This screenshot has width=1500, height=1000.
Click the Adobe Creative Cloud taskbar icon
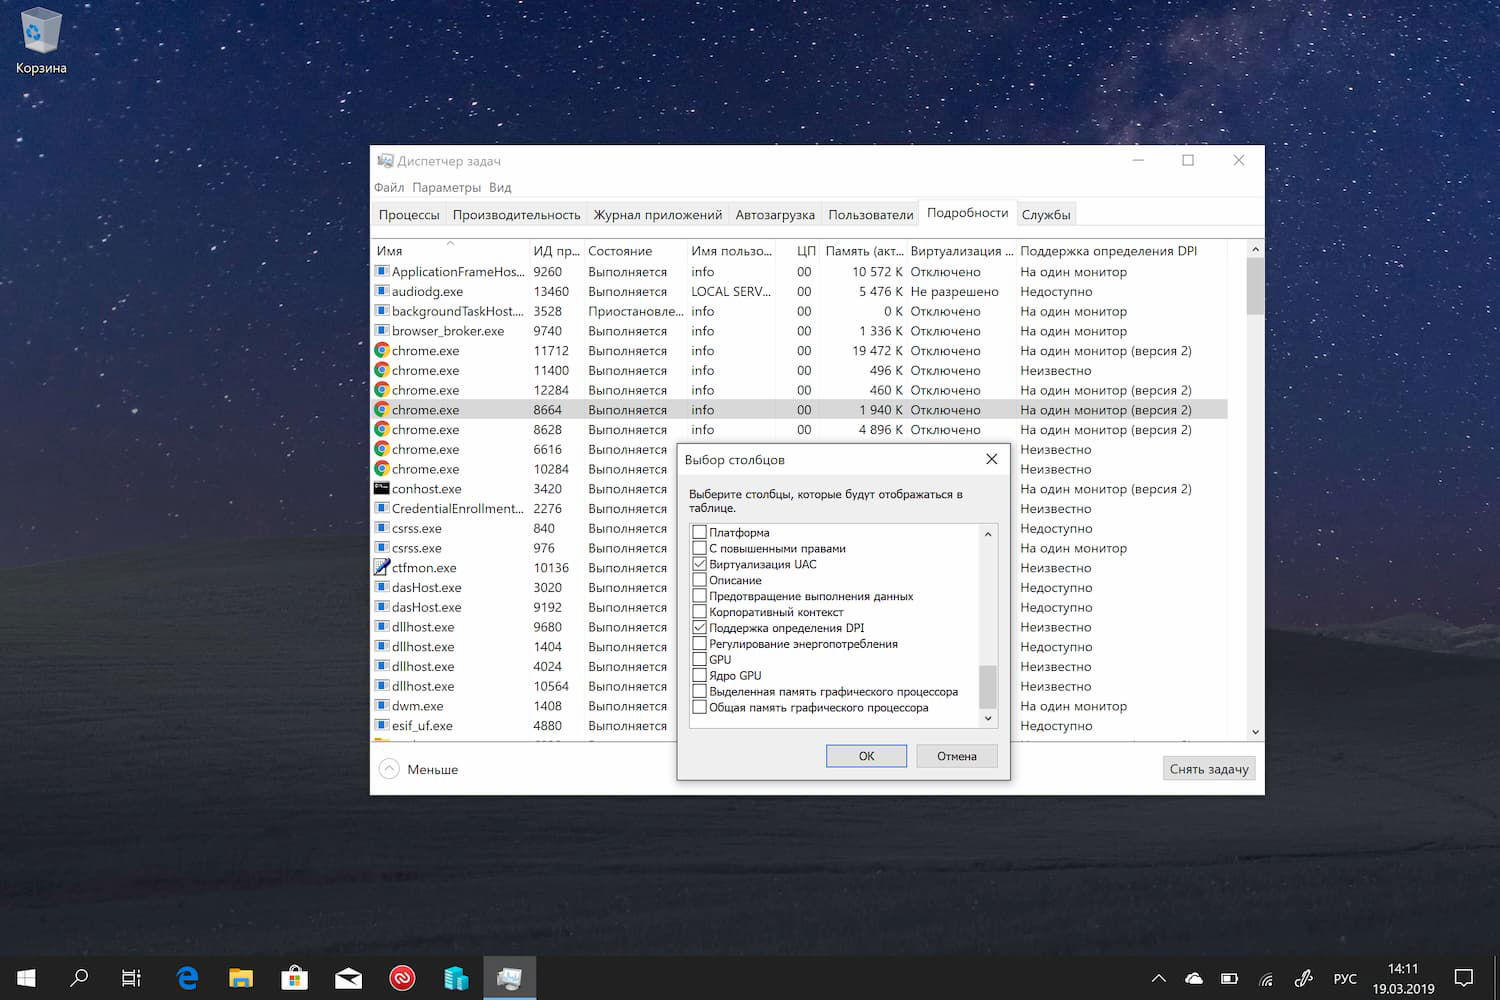pos(402,977)
